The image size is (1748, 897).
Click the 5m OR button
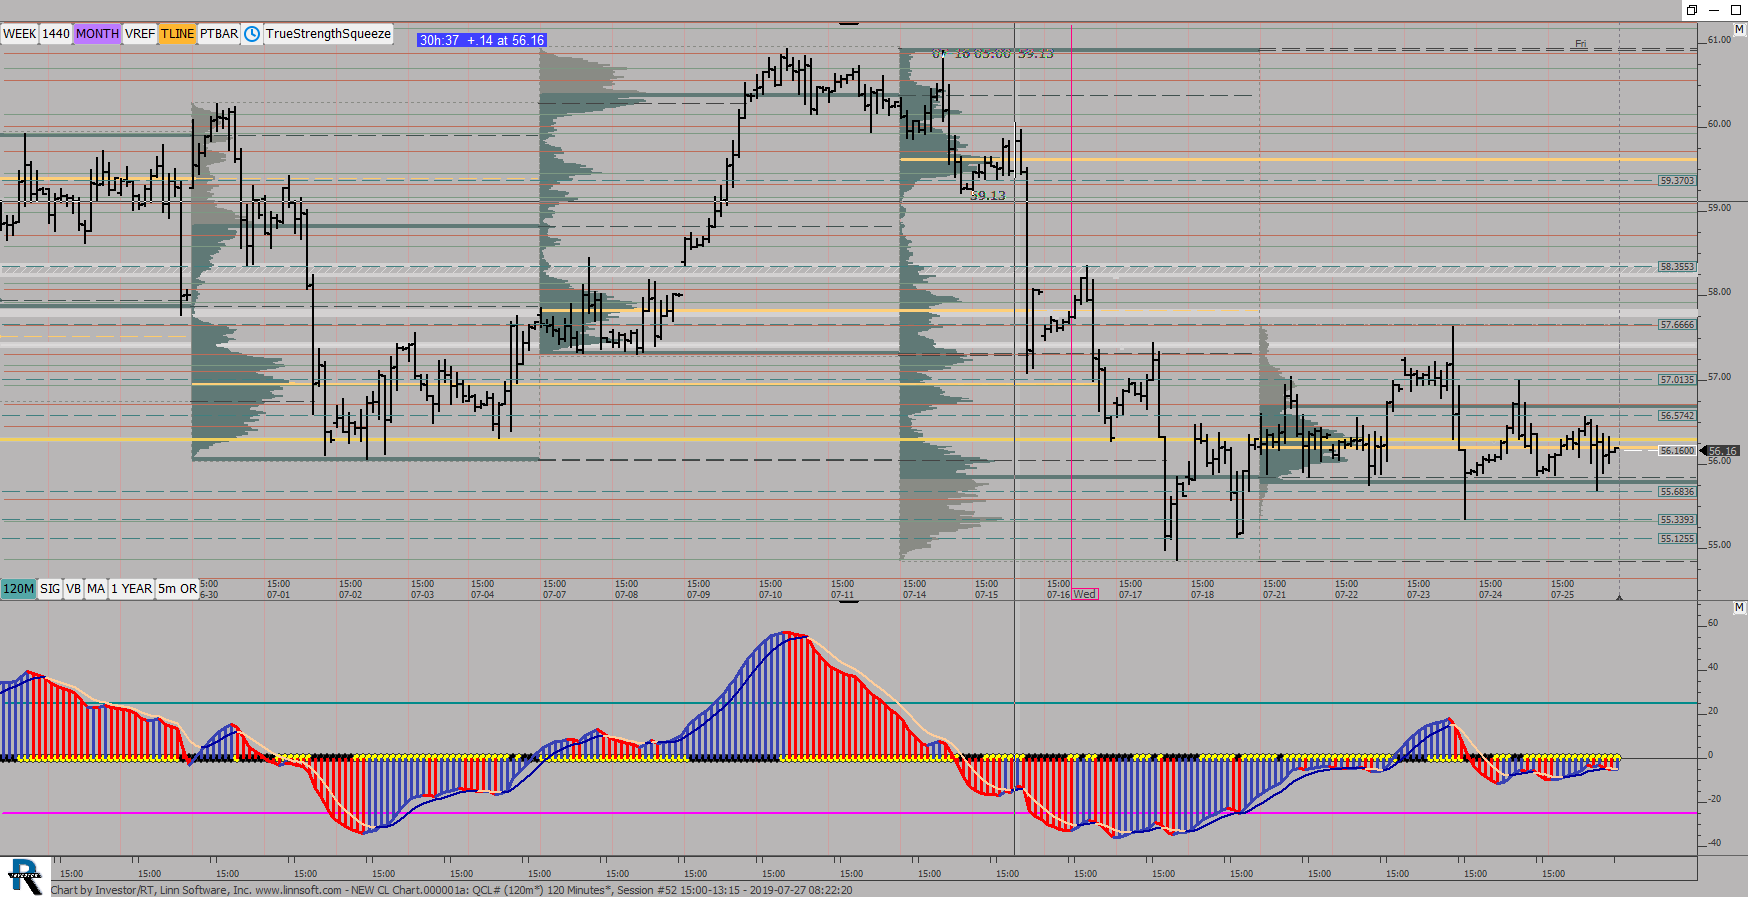pyautogui.click(x=178, y=589)
